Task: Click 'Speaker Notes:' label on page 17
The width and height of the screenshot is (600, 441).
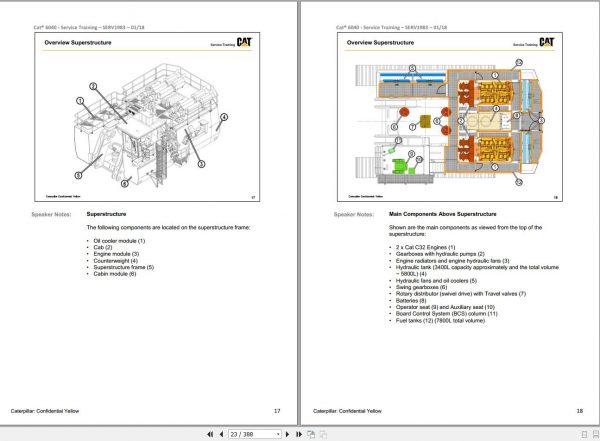Action: pyautogui.click(x=51, y=214)
